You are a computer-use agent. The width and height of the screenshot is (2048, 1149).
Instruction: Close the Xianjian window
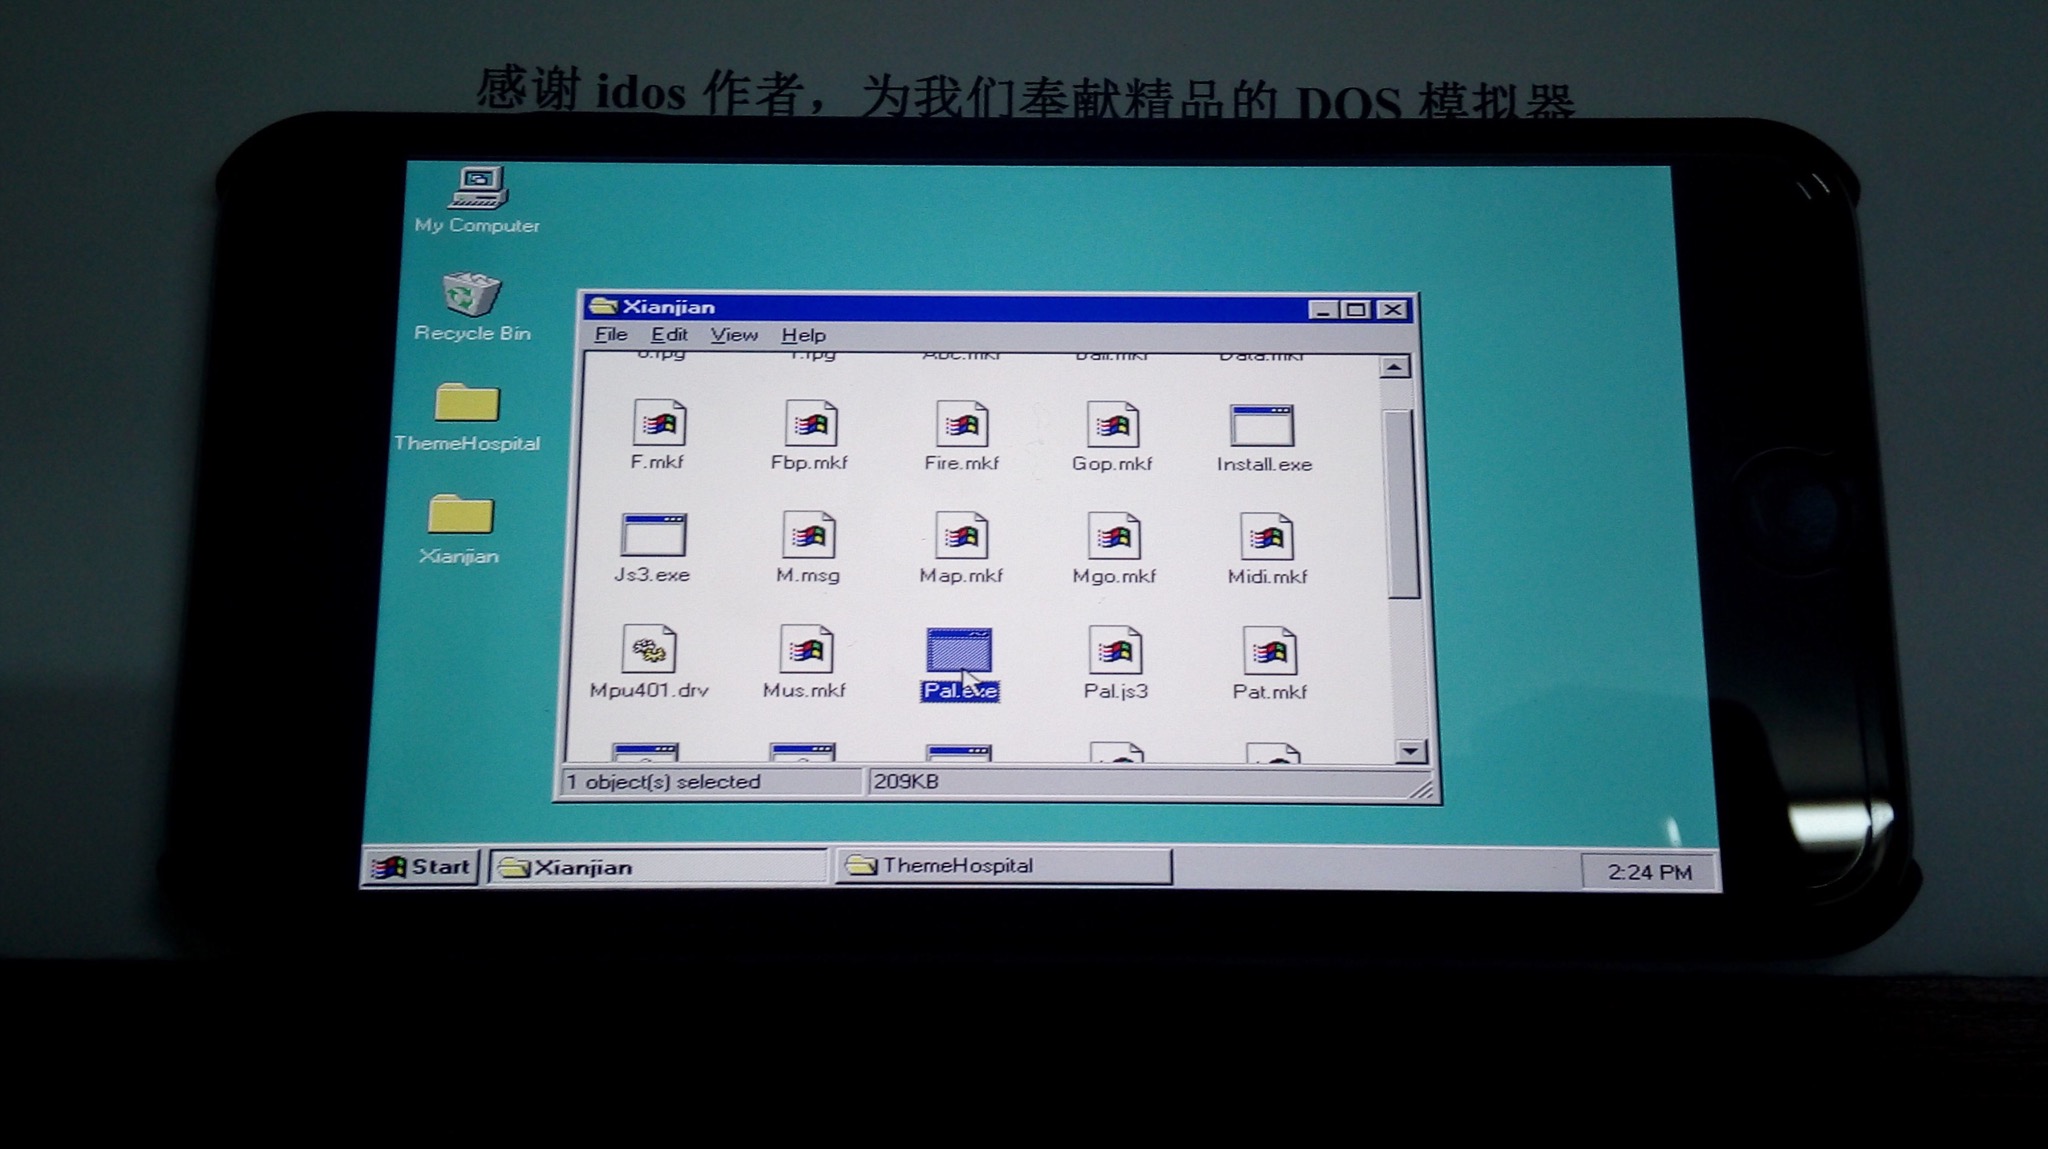click(1392, 310)
